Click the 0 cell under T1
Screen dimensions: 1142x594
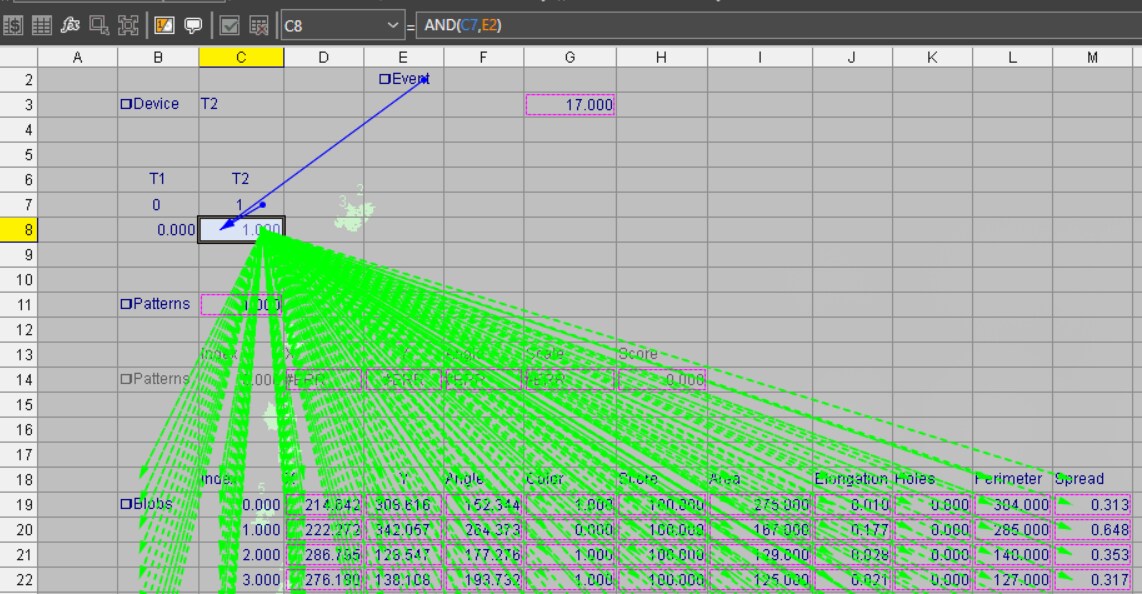coord(158,205)
